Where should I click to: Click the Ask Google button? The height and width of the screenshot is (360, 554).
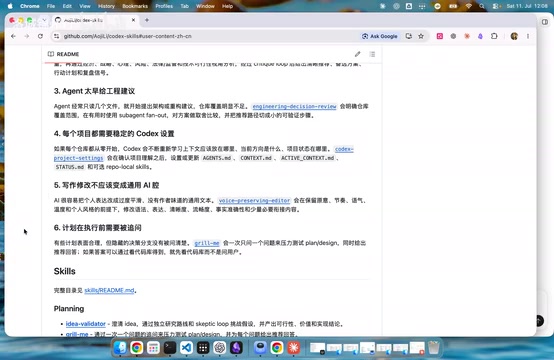[x=380, y=36]
